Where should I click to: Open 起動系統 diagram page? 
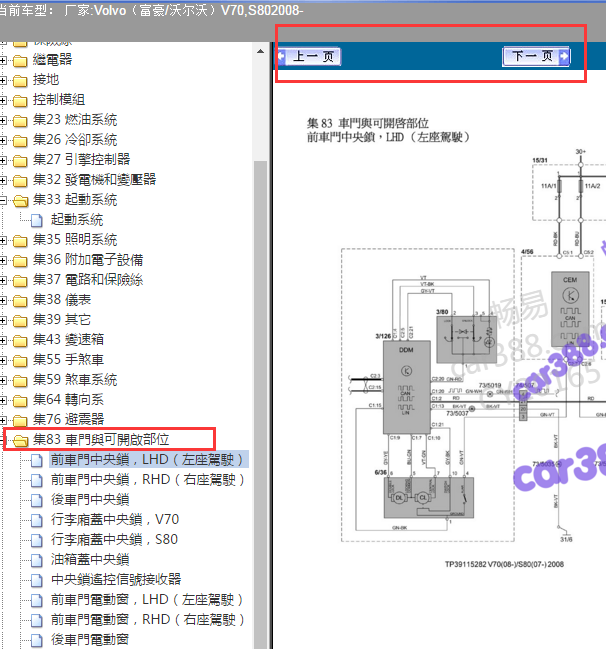(77, 220)
